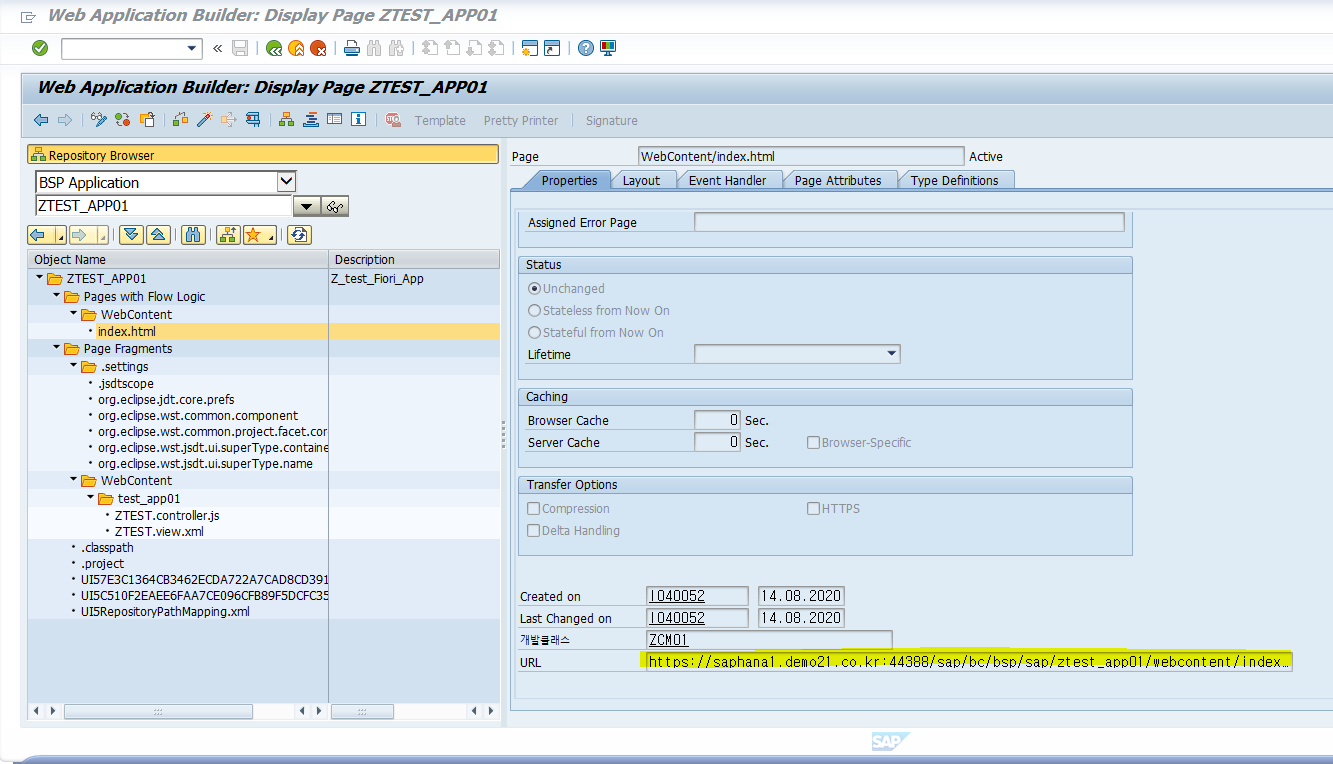Click the Print icon
Image resolution: width=1333 pixels, height=764 pixels.
point(352,48)
